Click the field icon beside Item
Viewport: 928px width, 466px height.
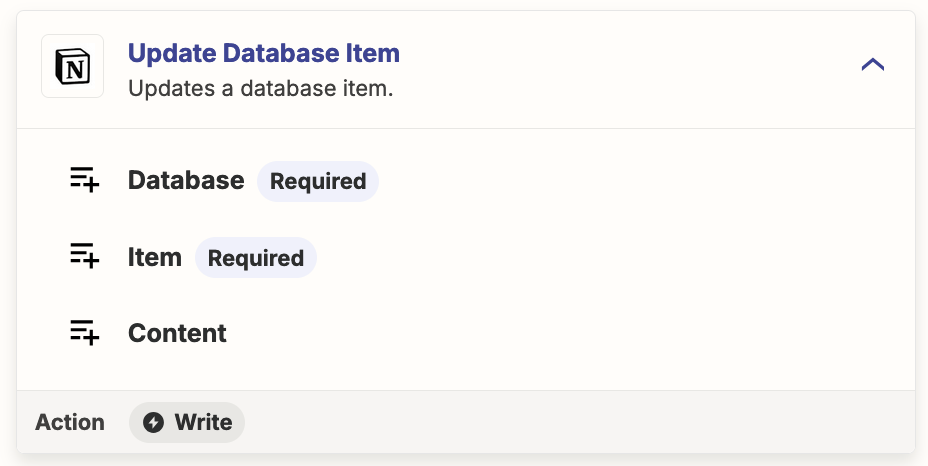click(x=85, y=256)
